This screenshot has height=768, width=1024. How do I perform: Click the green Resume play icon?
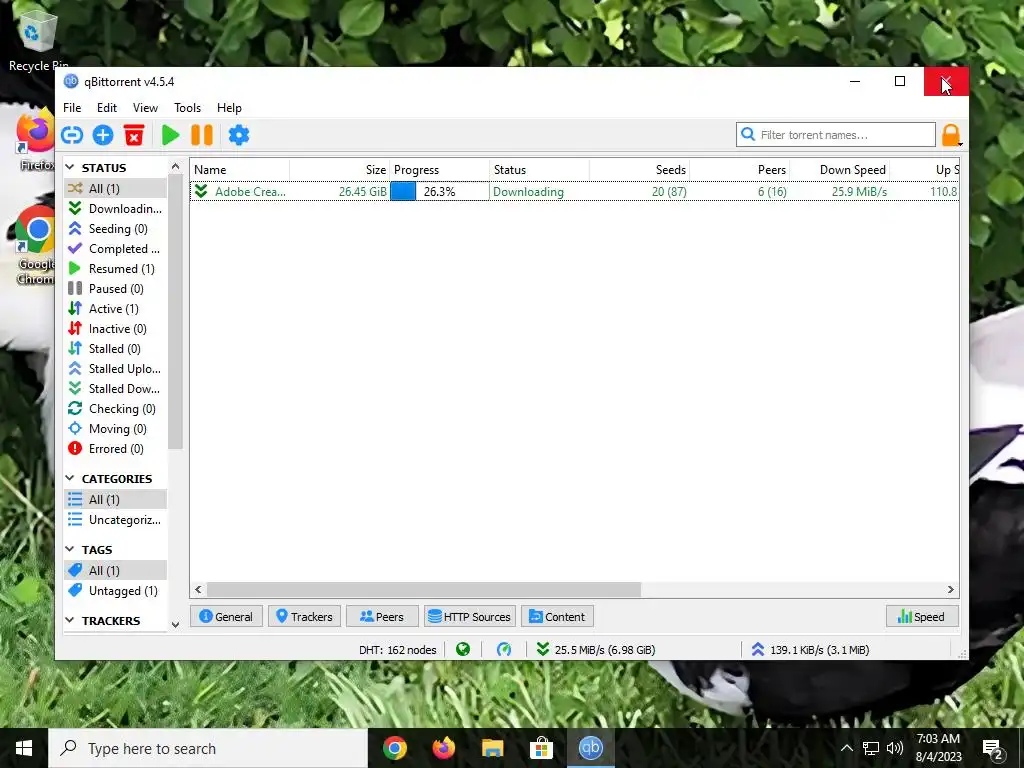[x=170, y=135]
